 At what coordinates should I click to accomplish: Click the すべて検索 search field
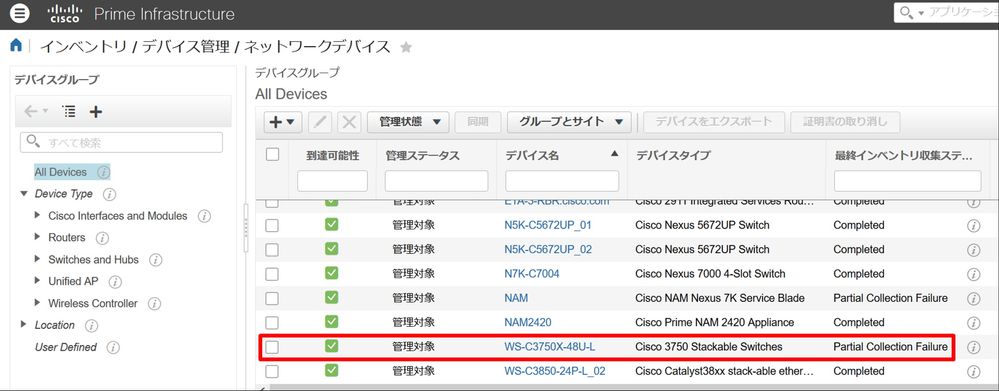(x=121, y=143)
